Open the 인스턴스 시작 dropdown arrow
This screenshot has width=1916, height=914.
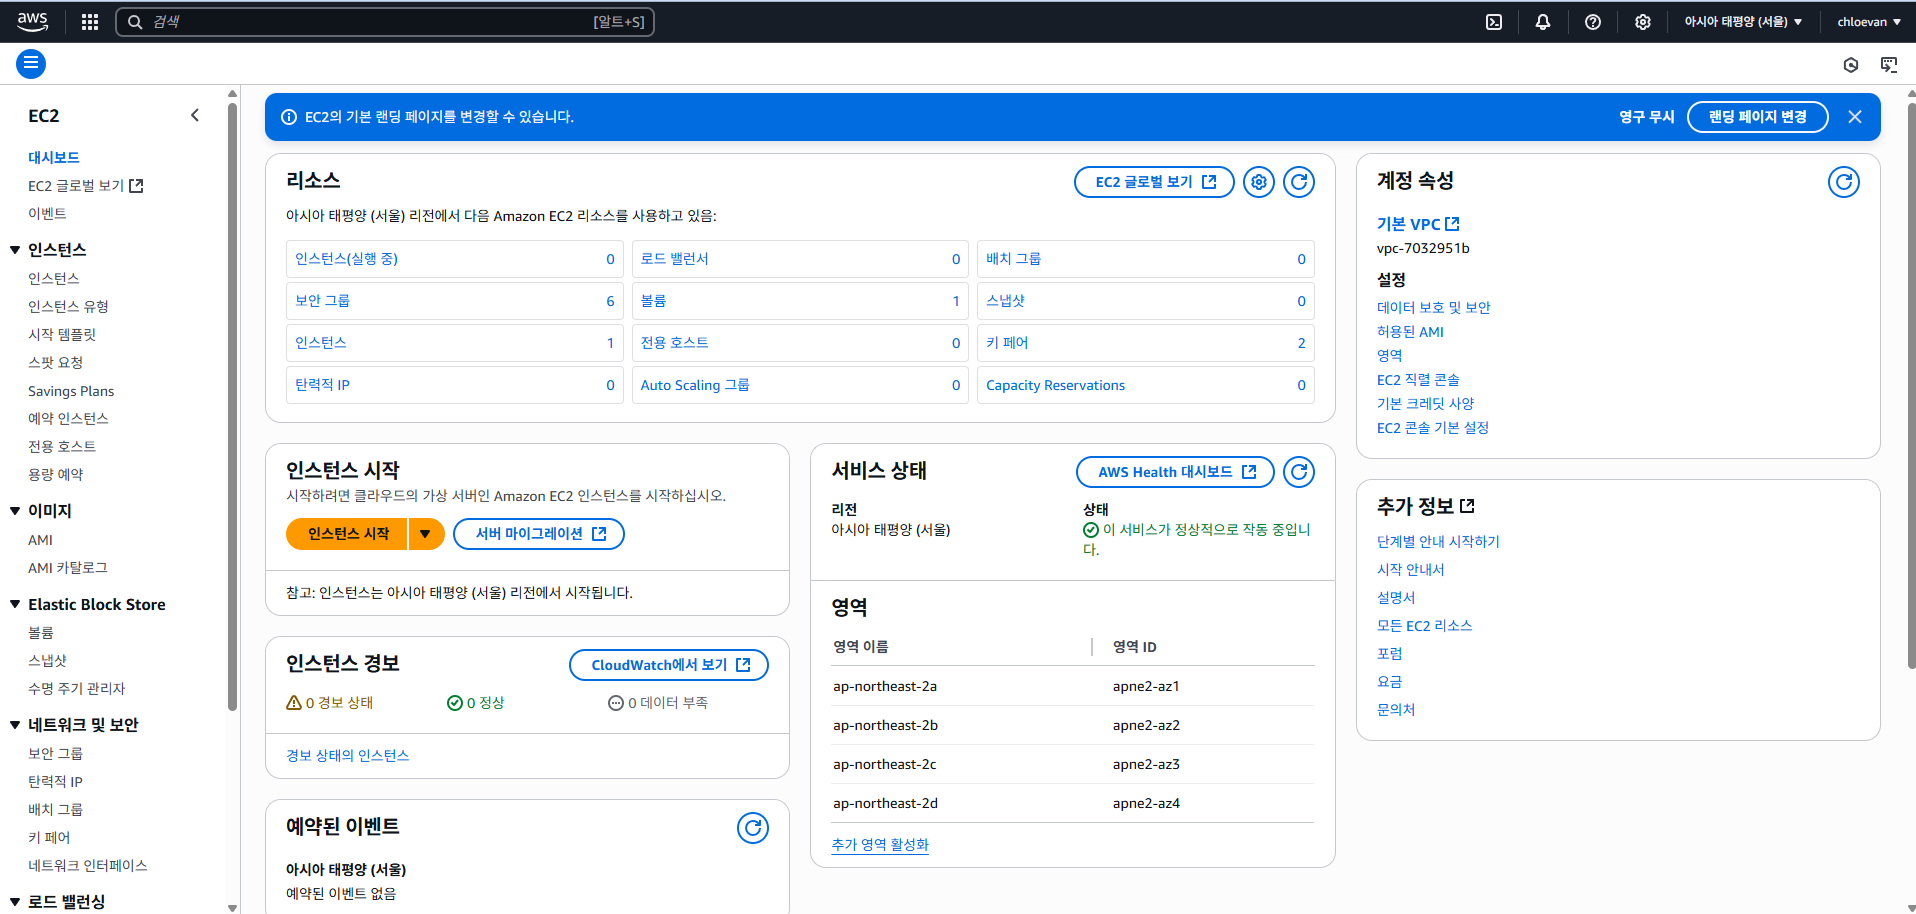tap(426, 534)
